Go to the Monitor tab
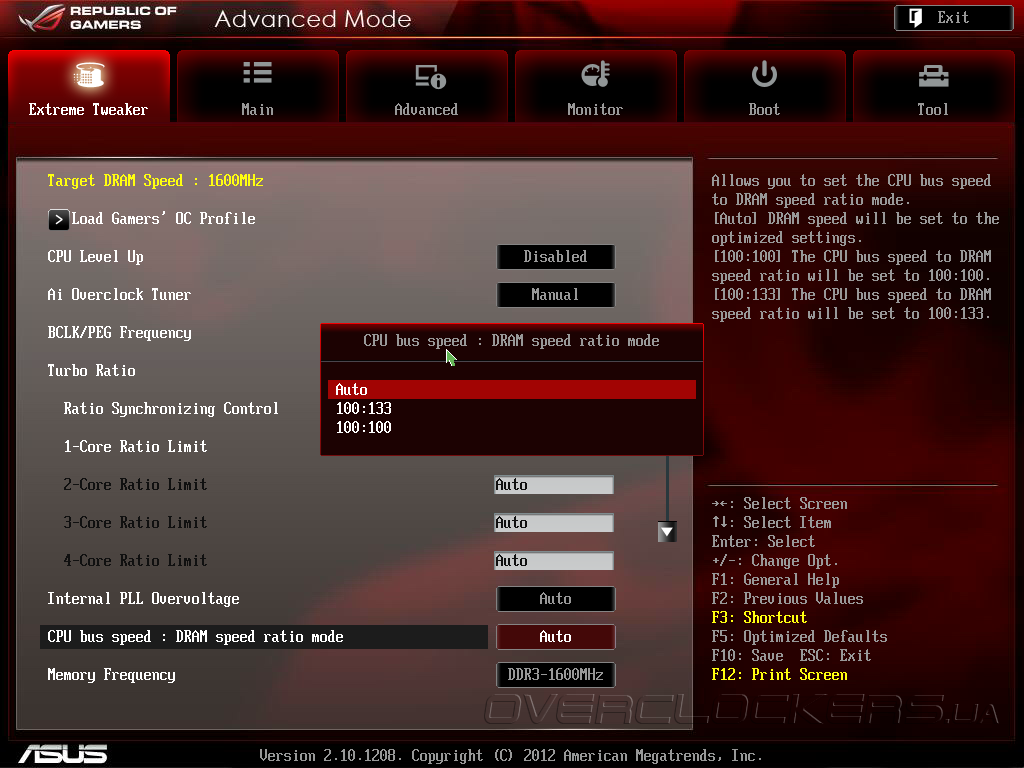1024x768 pixels. [595, 86]
